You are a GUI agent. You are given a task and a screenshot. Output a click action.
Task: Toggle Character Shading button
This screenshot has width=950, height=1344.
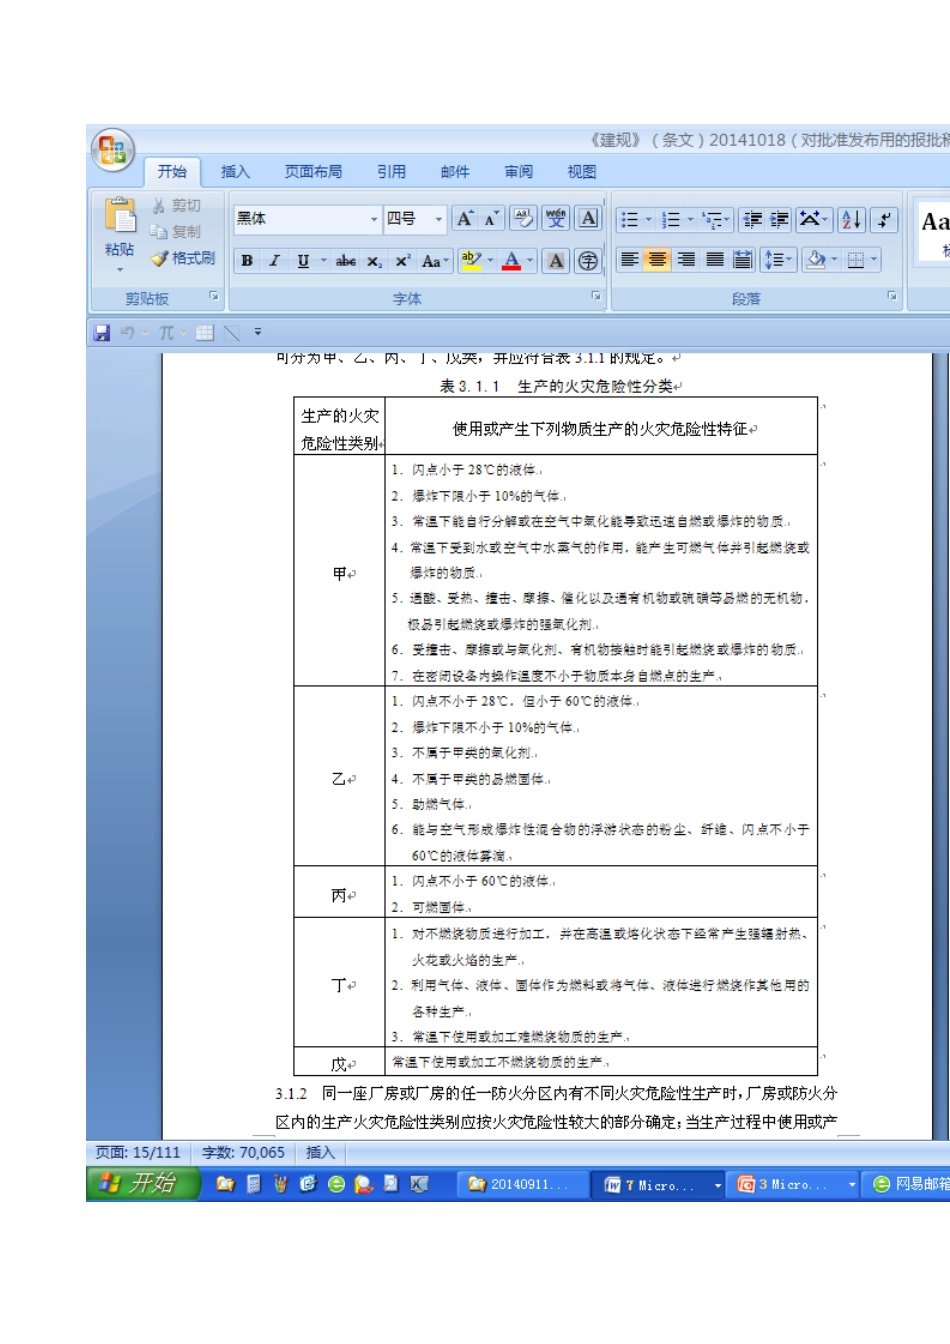point(556,261)
